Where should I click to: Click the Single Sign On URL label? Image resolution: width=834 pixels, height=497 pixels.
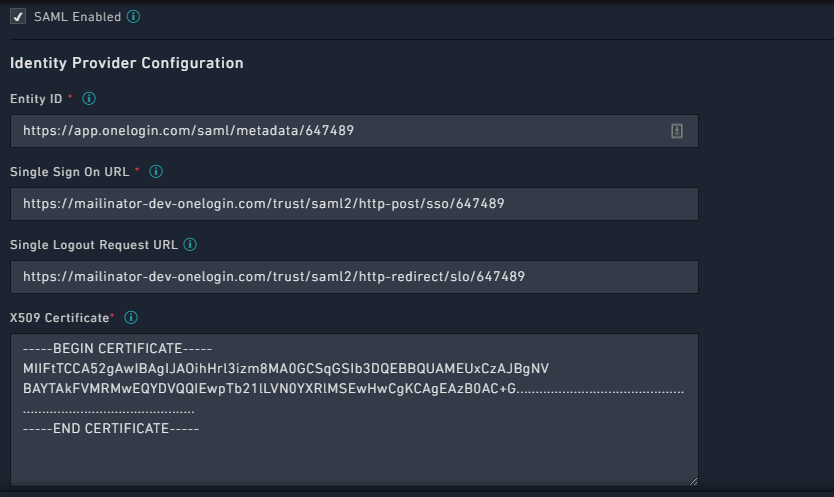pos(69,172)
